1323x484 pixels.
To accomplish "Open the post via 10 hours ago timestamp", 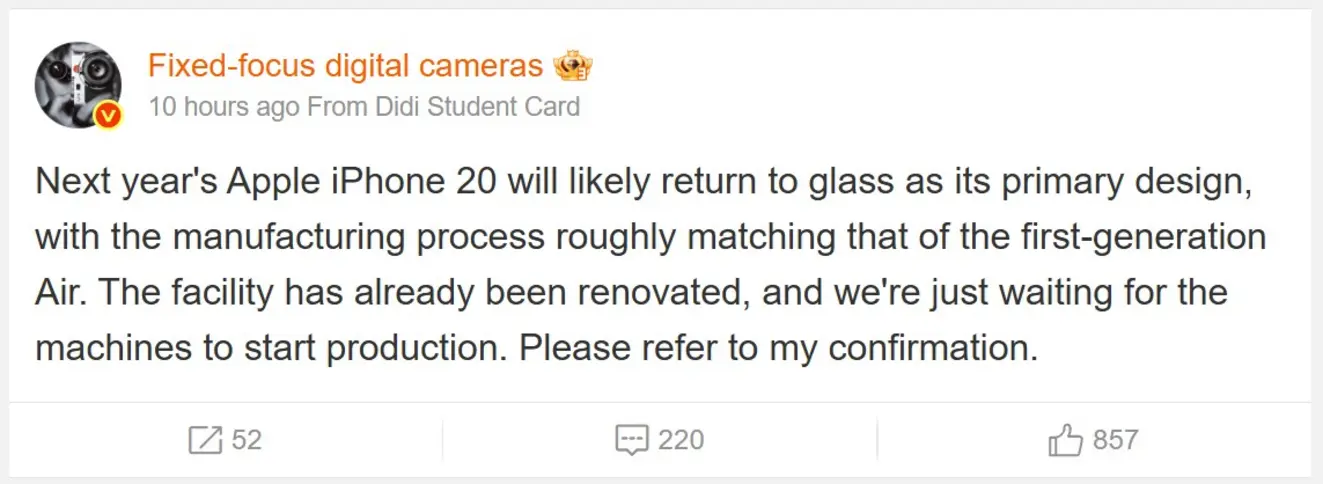I will pos(224,107).
